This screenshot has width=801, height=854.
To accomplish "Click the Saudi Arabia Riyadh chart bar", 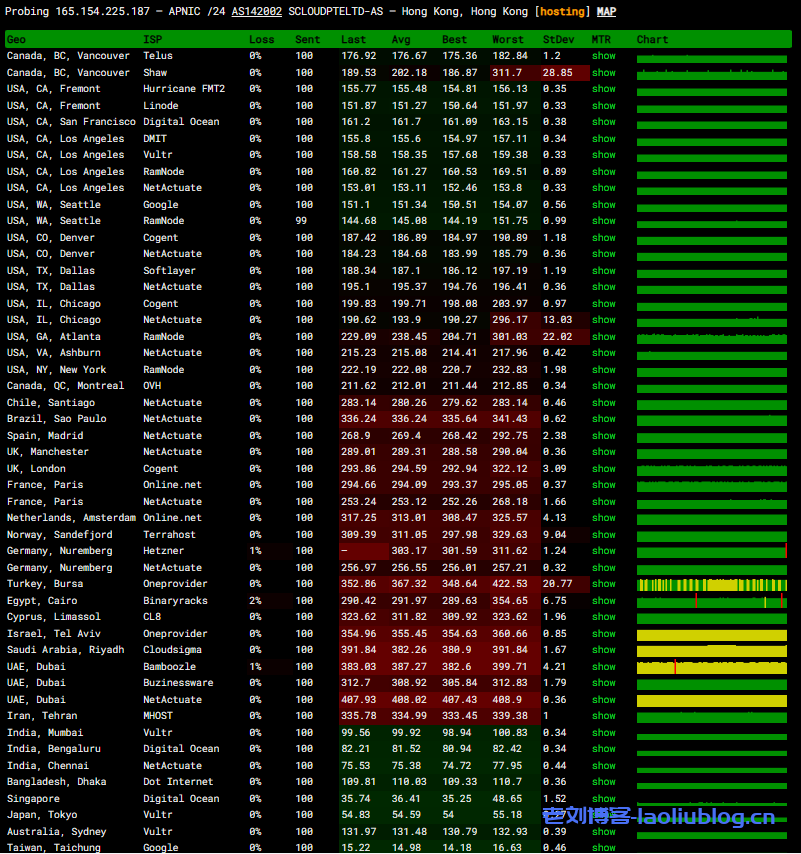I will click(x=712, y=650).
